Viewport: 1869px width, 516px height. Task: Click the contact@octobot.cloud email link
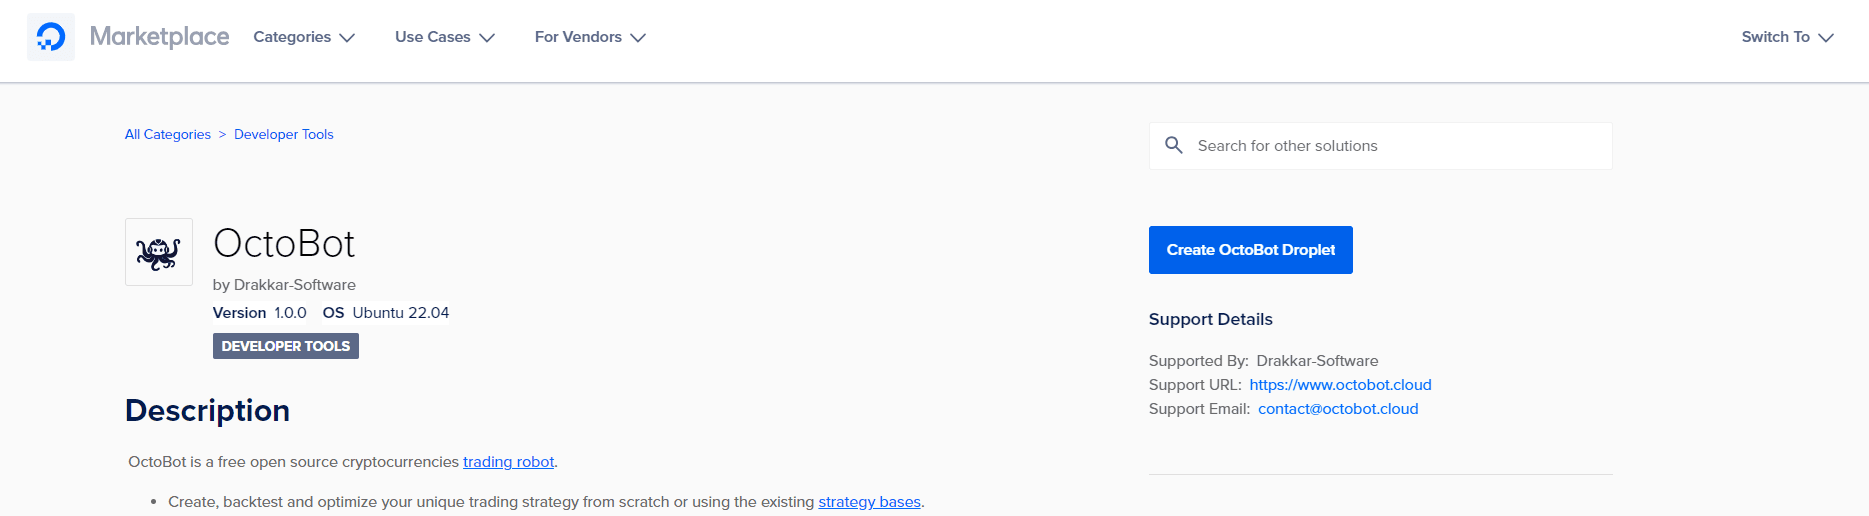click(1338, 409)
